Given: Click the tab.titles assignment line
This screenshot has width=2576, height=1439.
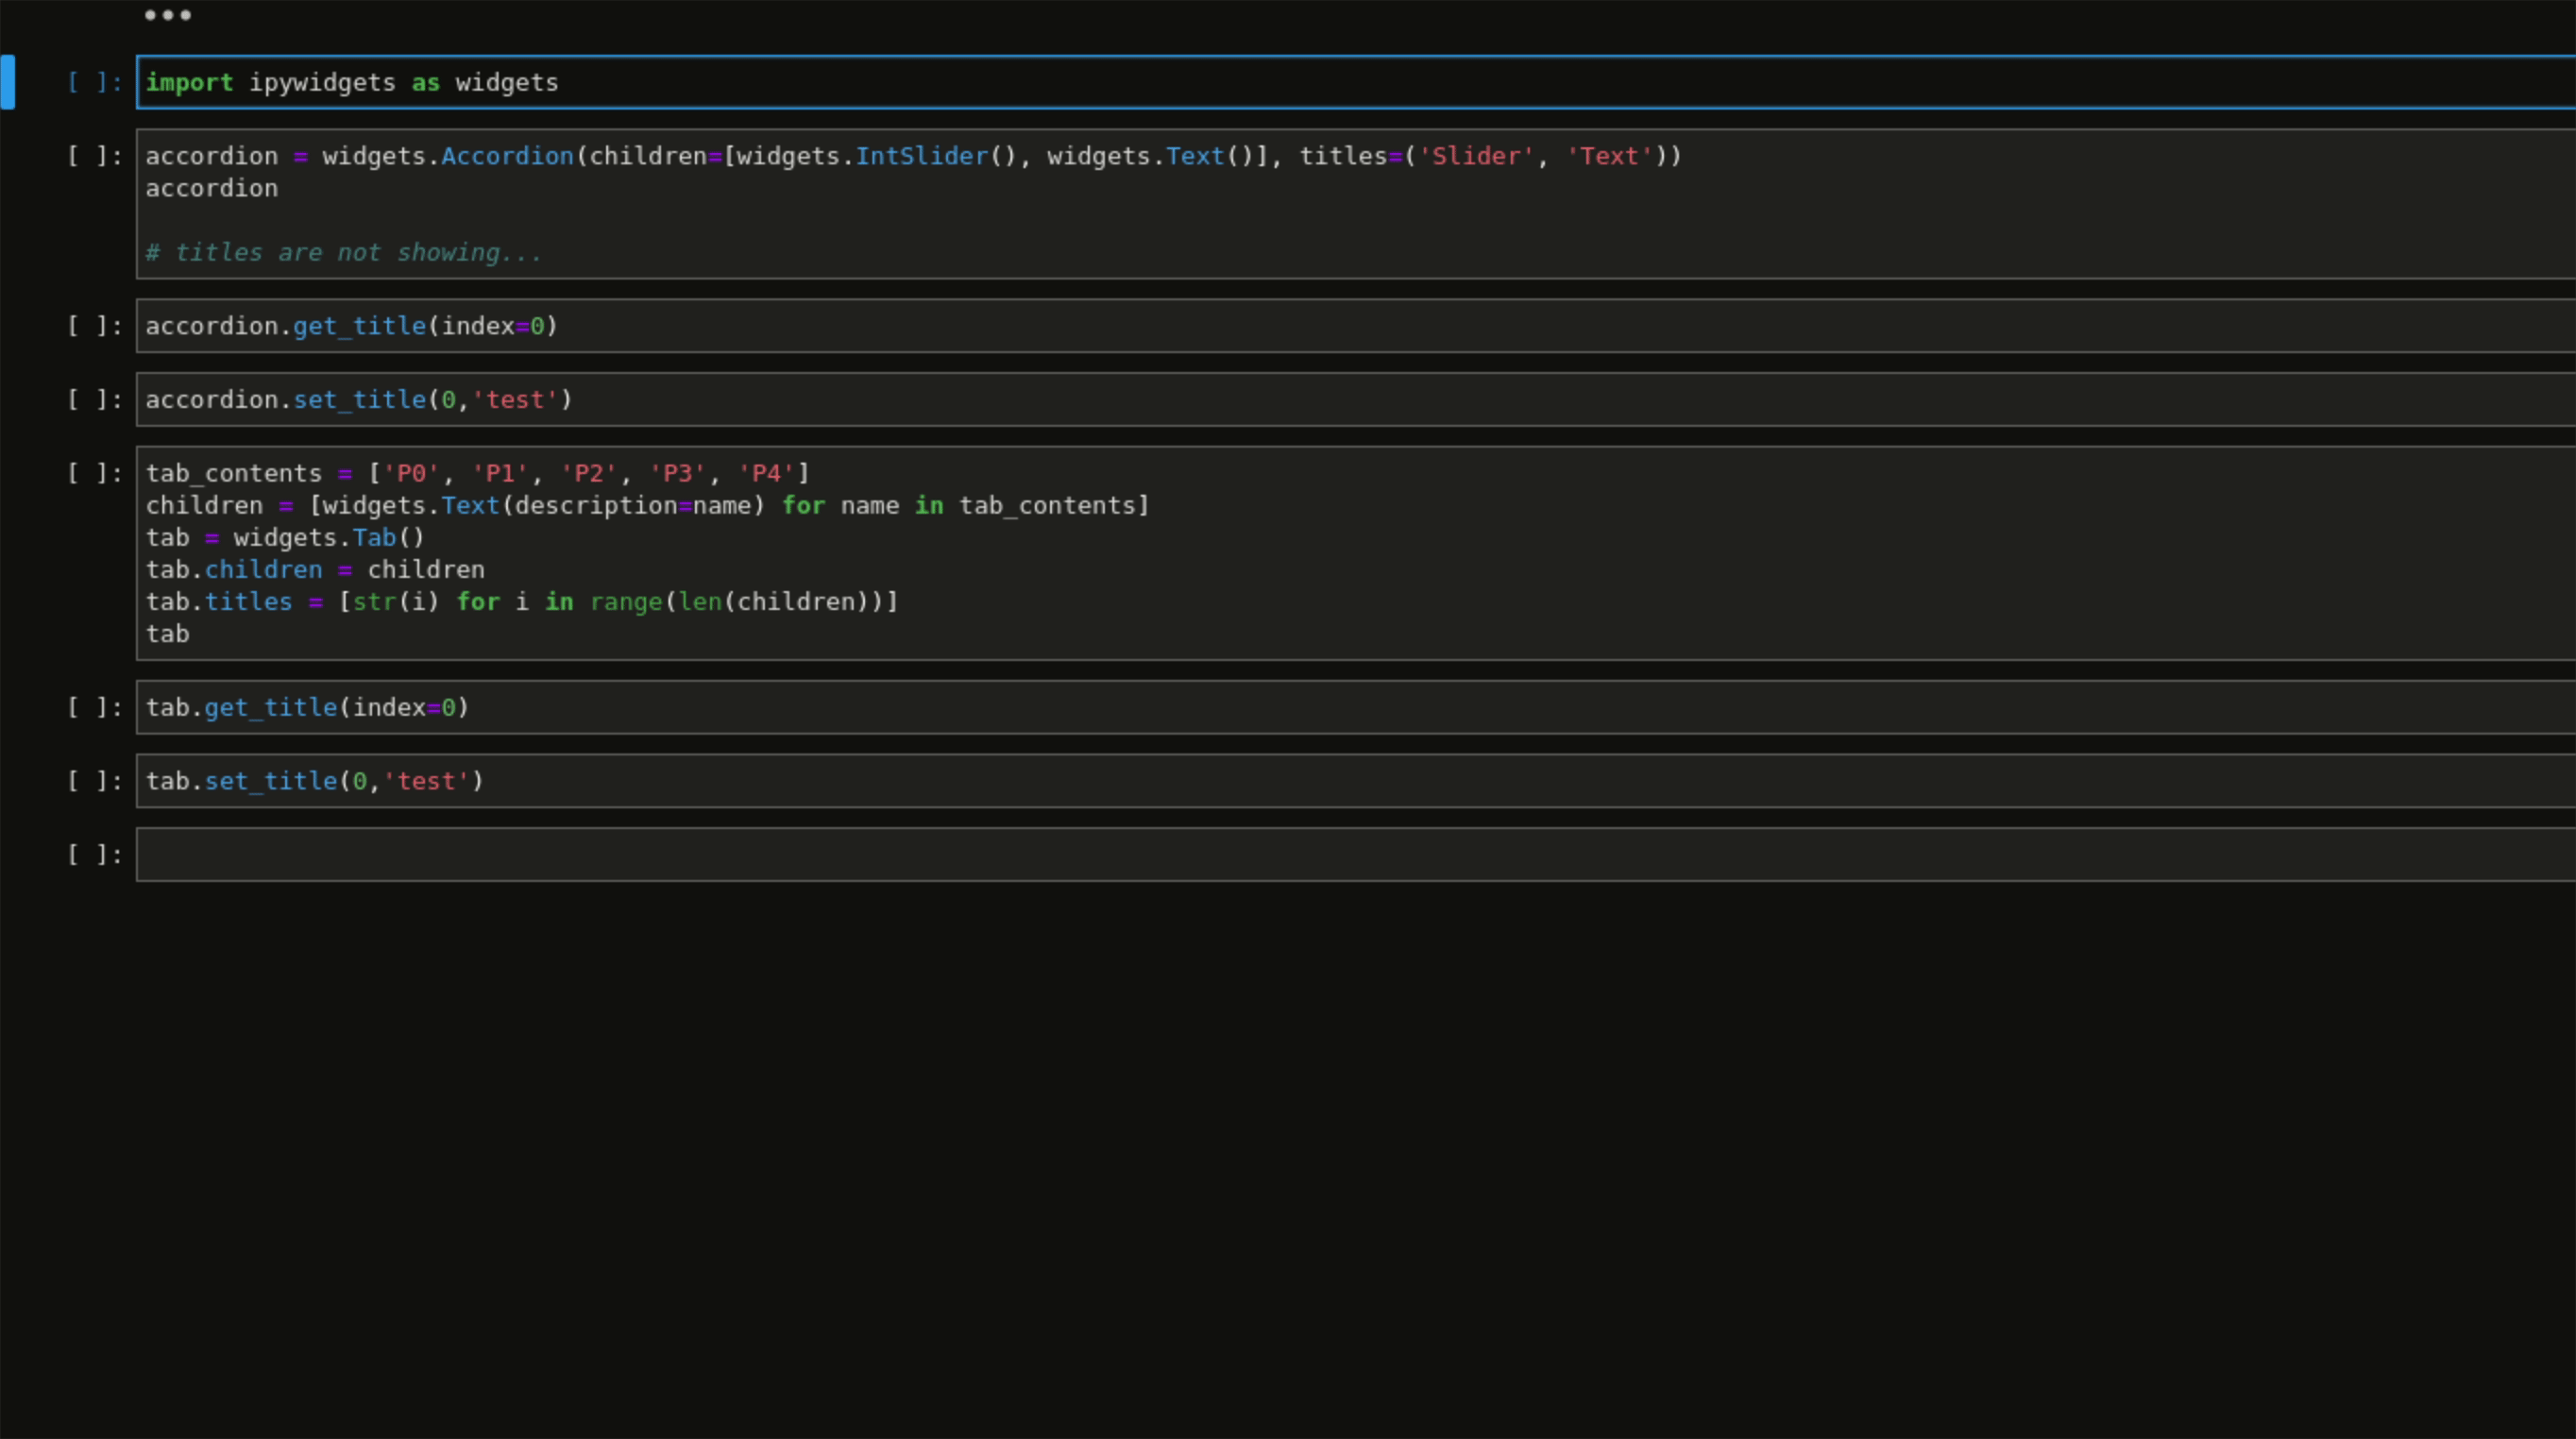Looking at the screenshot, I should click(x=520, y=601).
